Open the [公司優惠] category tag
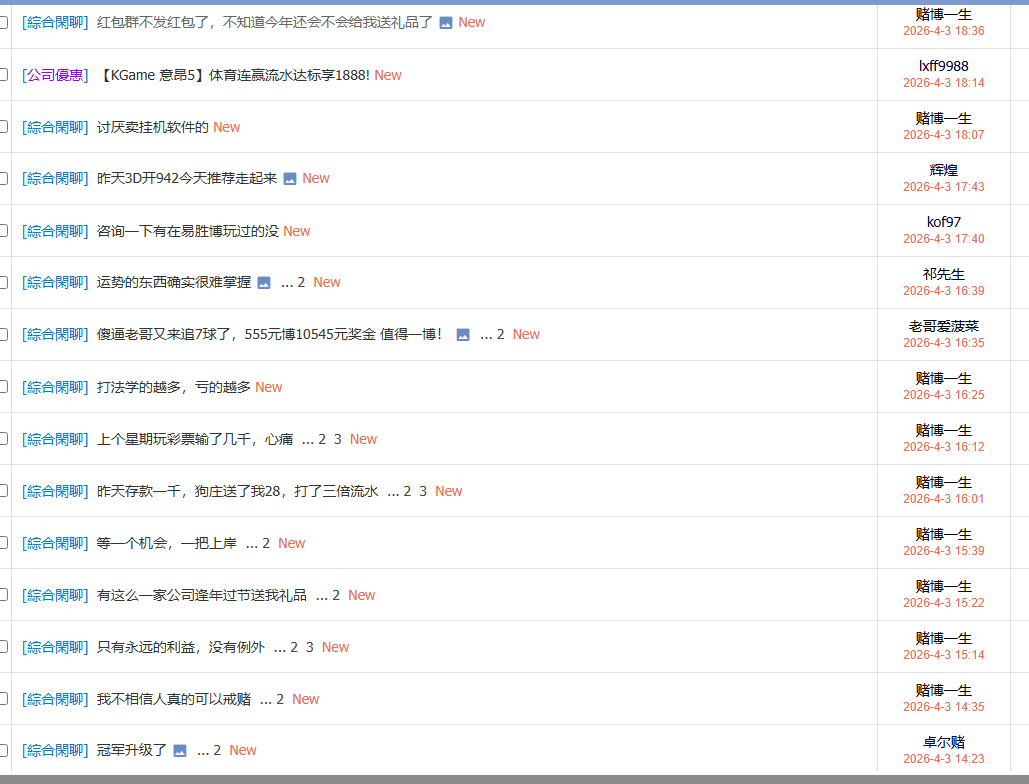Image resolution: width=1029 pixels, height=784 pixels. click(55, 75)
